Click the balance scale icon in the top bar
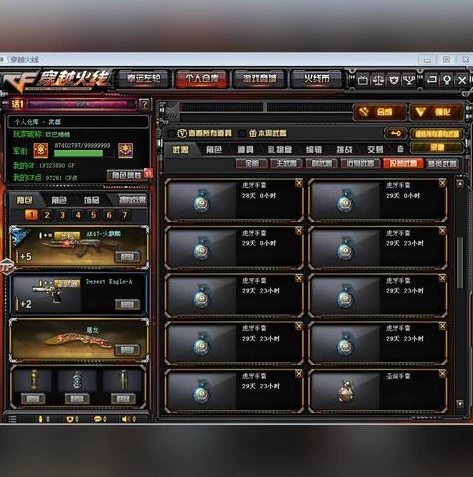 click(x=378, y=80)
